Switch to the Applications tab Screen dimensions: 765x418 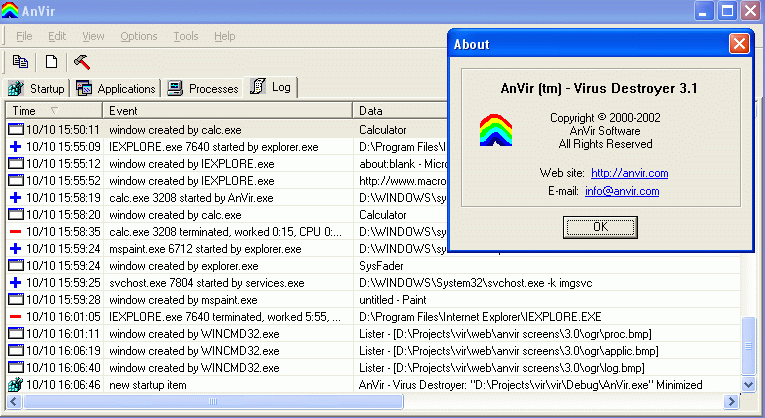tap(116, 89)
